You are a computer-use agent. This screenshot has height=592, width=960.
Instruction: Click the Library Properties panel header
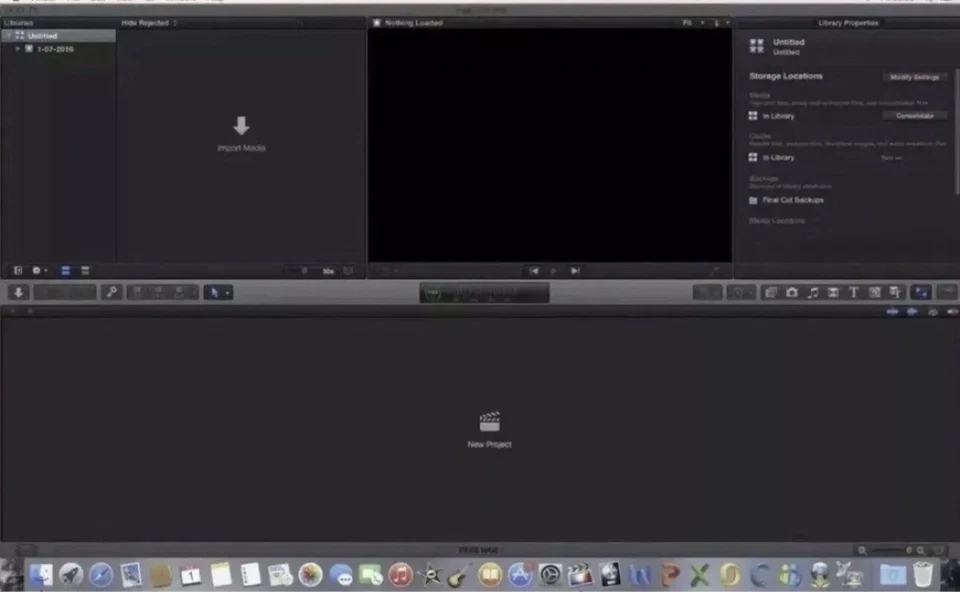point(848,22)
